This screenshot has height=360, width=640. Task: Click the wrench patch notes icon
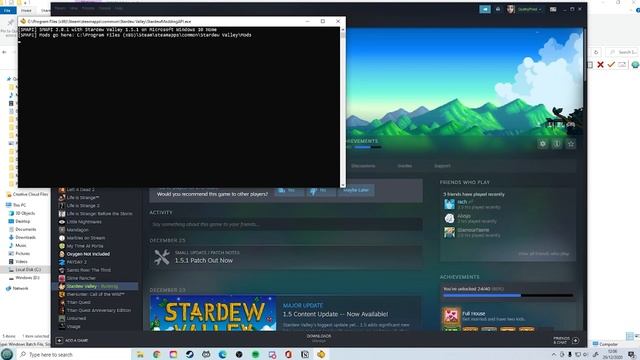point(162,258)
